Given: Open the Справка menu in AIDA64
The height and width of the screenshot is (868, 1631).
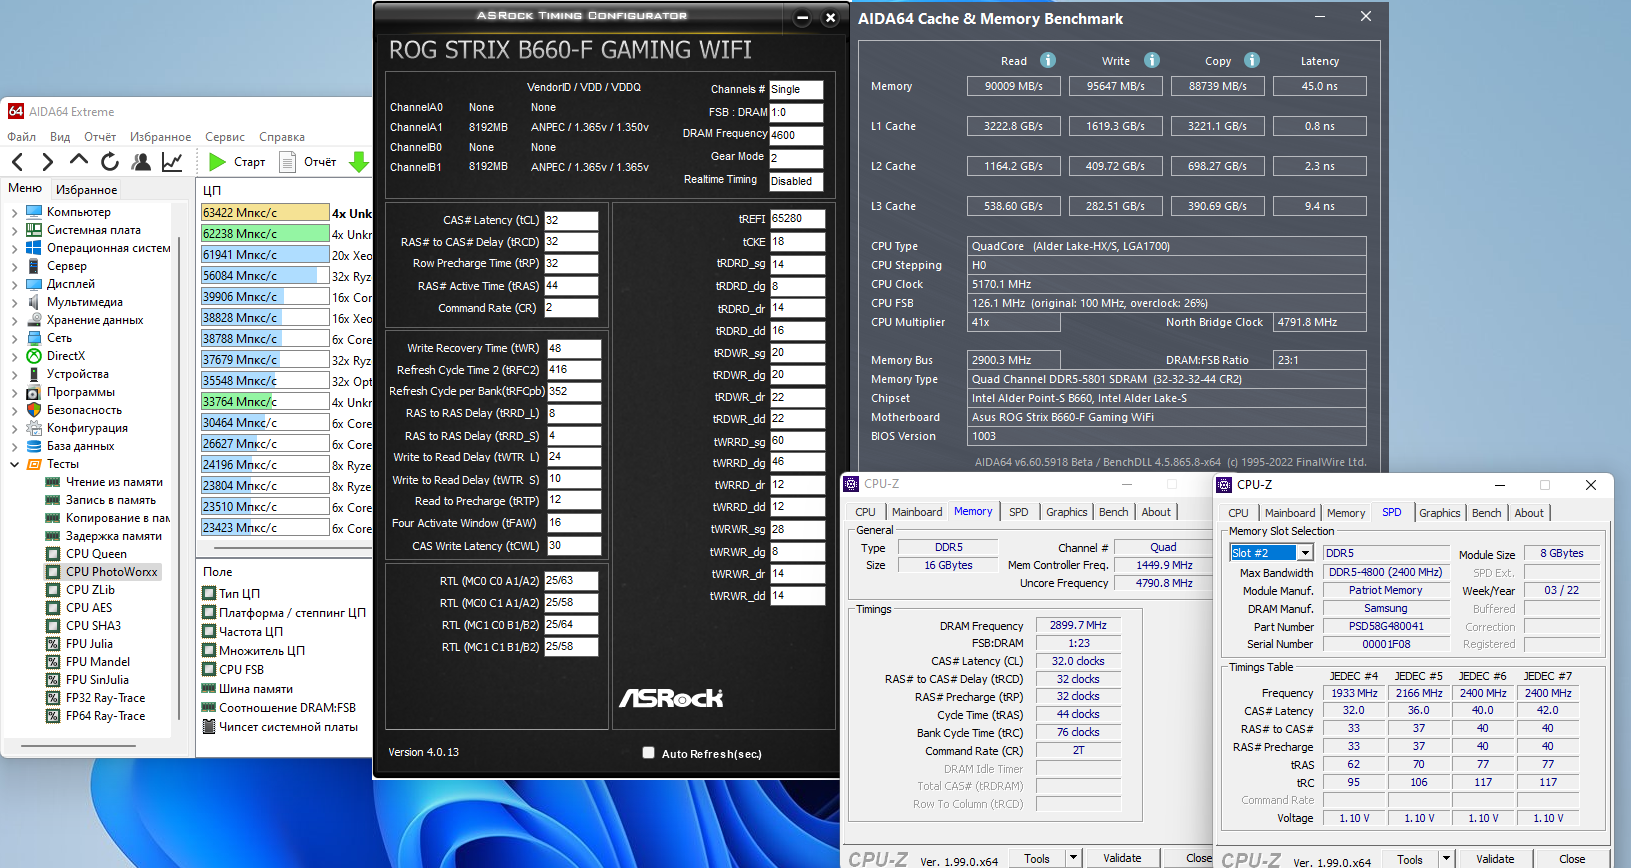Looking at the screenshot, I should point(282,137).
